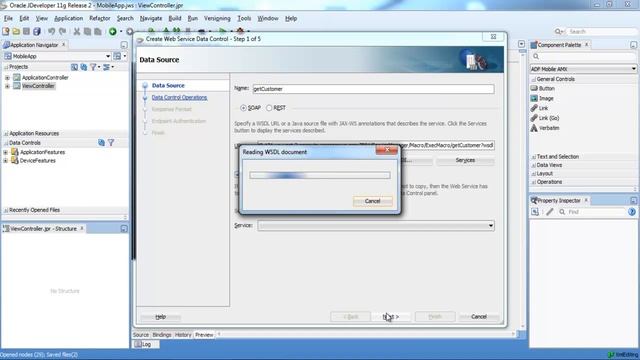The height and width of the screenshot is (360, 640).
Task: Click Property Inspector help question icon
Action: click(x=632, y=212)
